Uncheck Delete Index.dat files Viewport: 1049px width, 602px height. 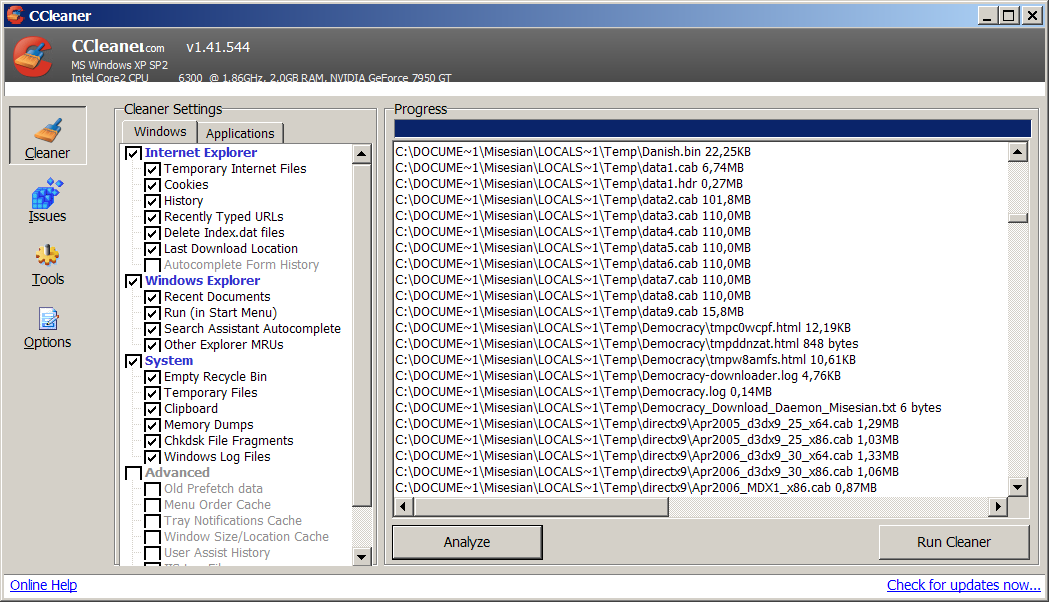[153, 233]
